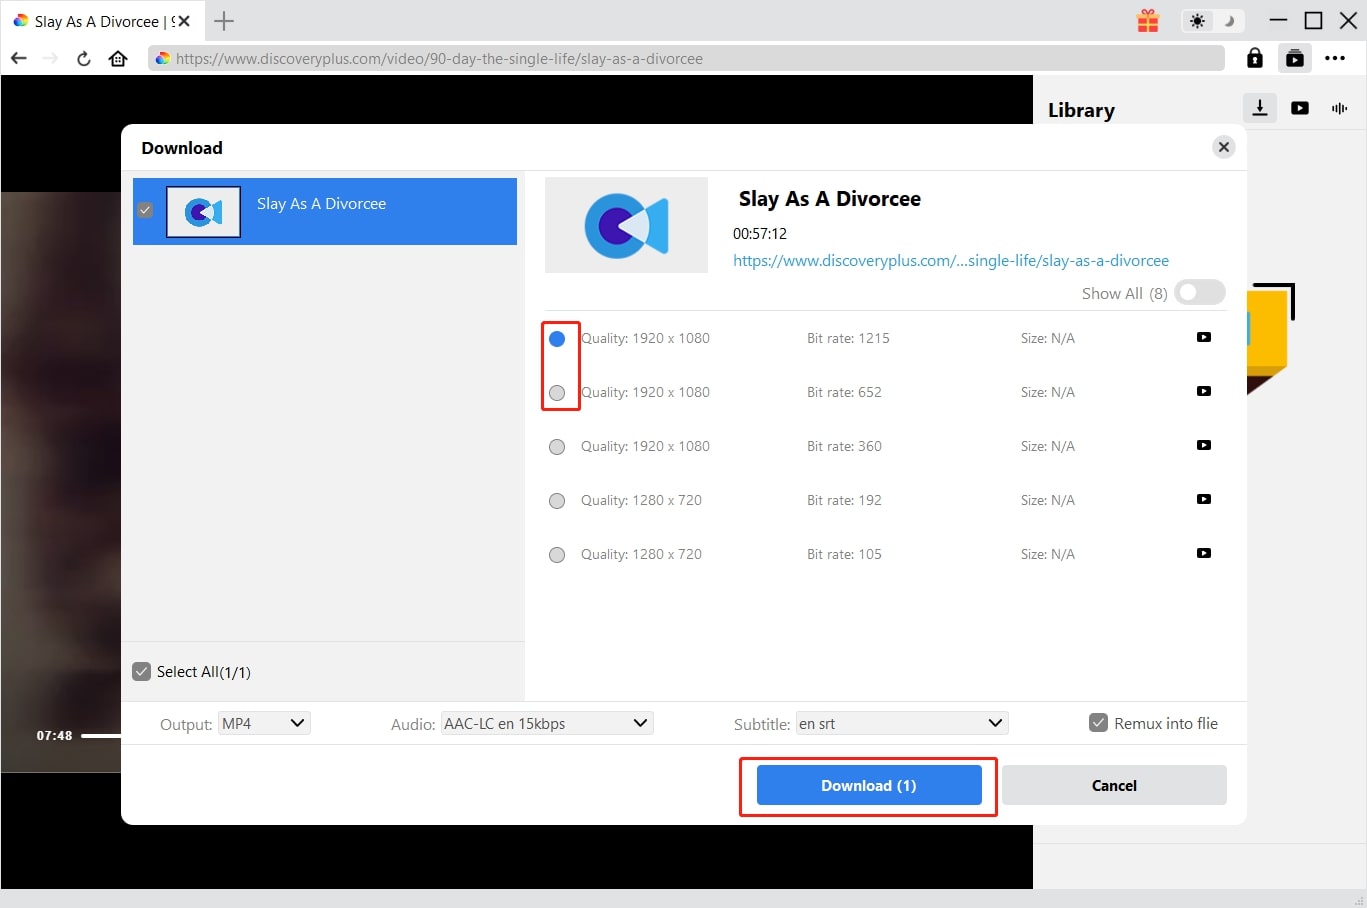This screenshot has height=908, width=1367.
Task: Select 1920 x 1080 bit rate 652 option
Action: (x=557, y=393)
